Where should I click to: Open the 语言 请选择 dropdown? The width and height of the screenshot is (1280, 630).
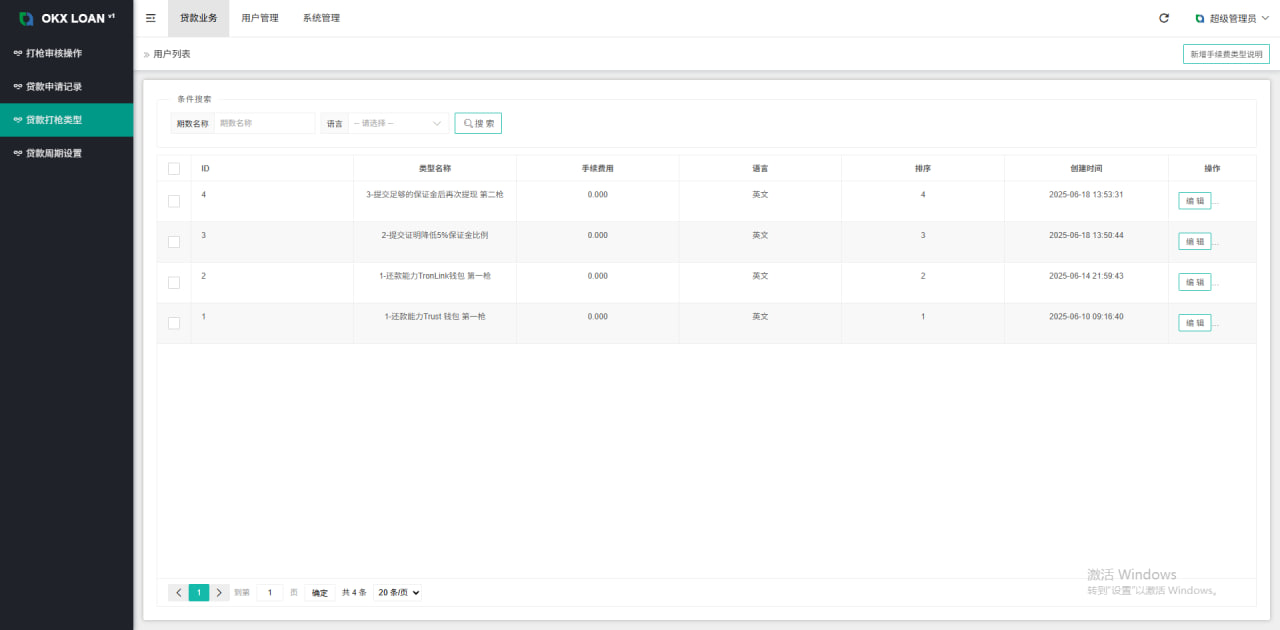pyautogui.click(x=398, y=123)
